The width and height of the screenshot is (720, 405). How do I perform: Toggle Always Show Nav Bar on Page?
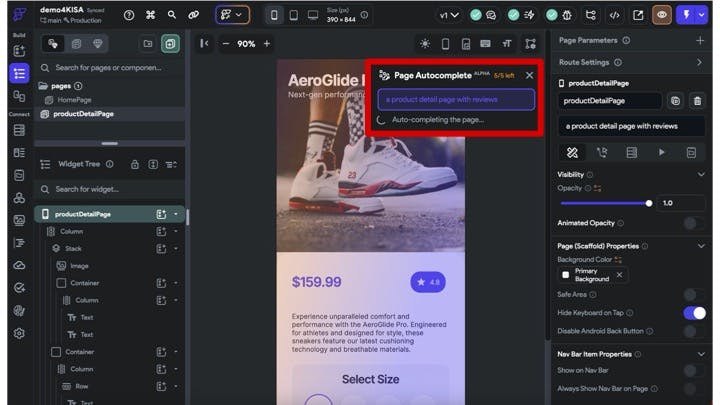click(693, 388)
